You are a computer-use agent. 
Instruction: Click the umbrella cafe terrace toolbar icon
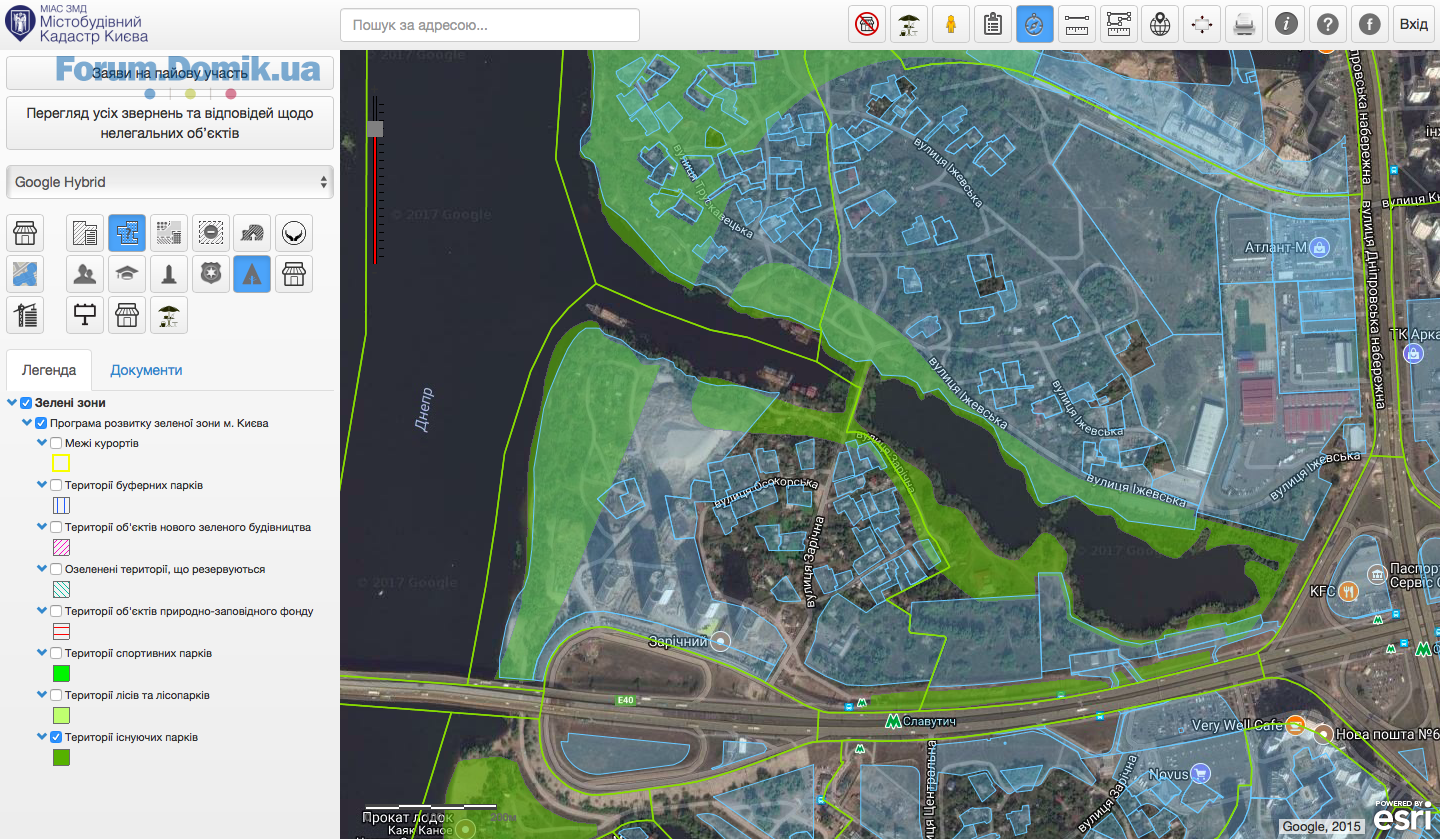[x=909, y=25]
